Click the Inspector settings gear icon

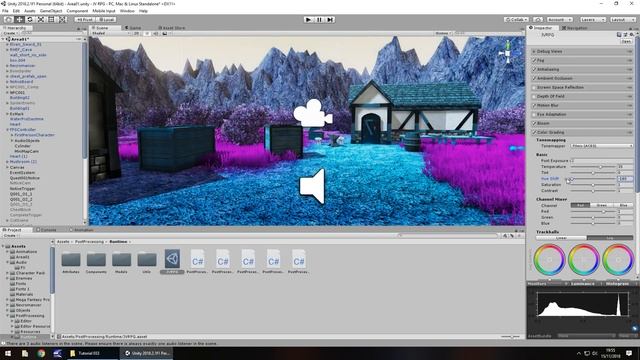point(631,35)
